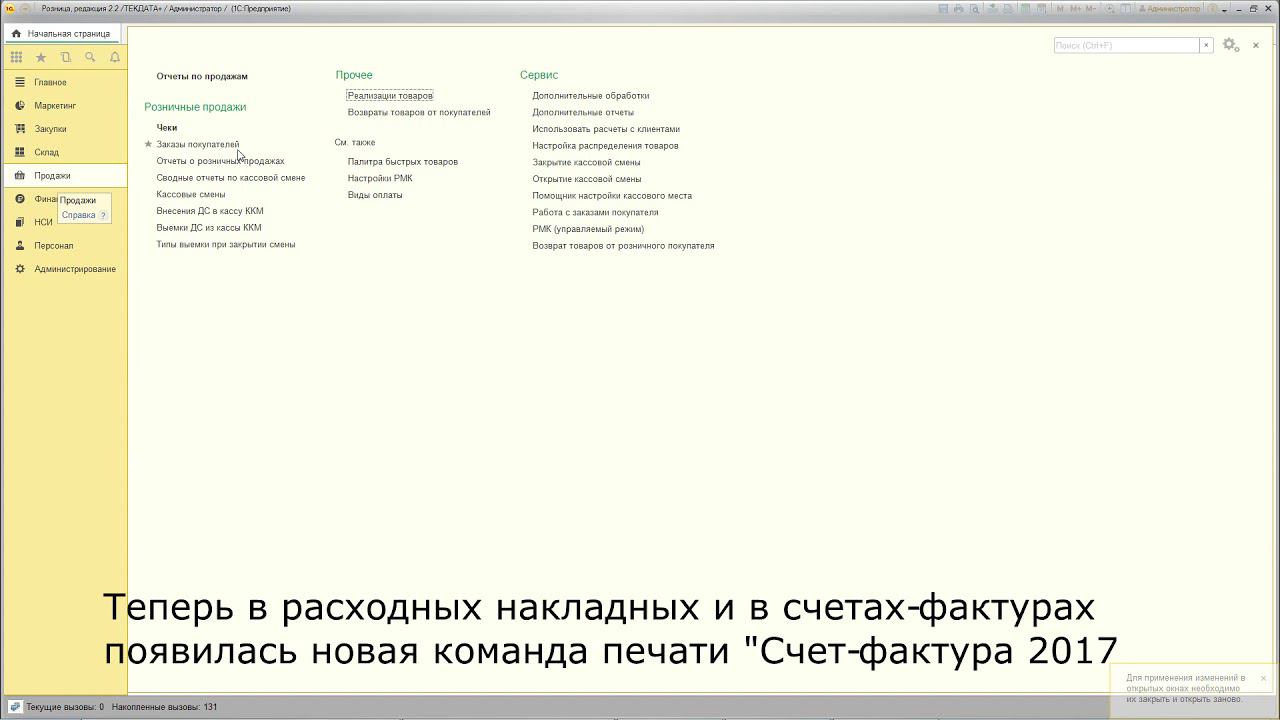
Task: Open Внесения ДС в кассу ККМ
Action: 210,211
